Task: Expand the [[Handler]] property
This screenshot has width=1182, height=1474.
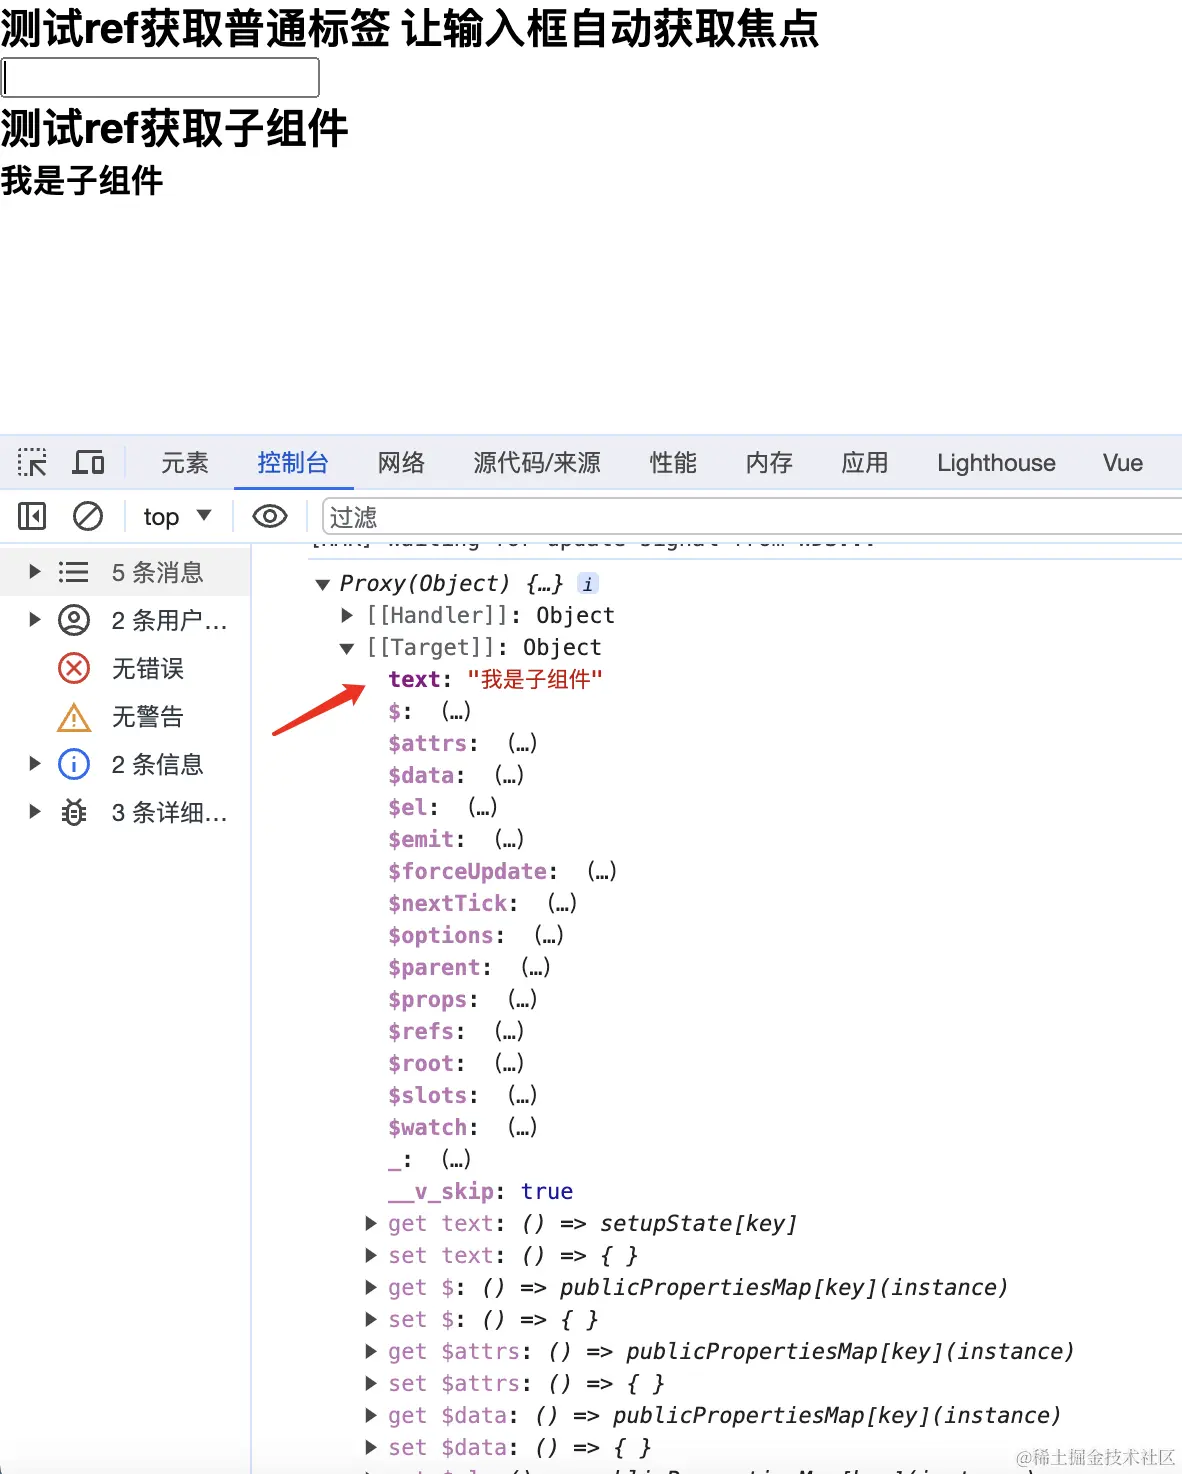Action: [347, 615]
